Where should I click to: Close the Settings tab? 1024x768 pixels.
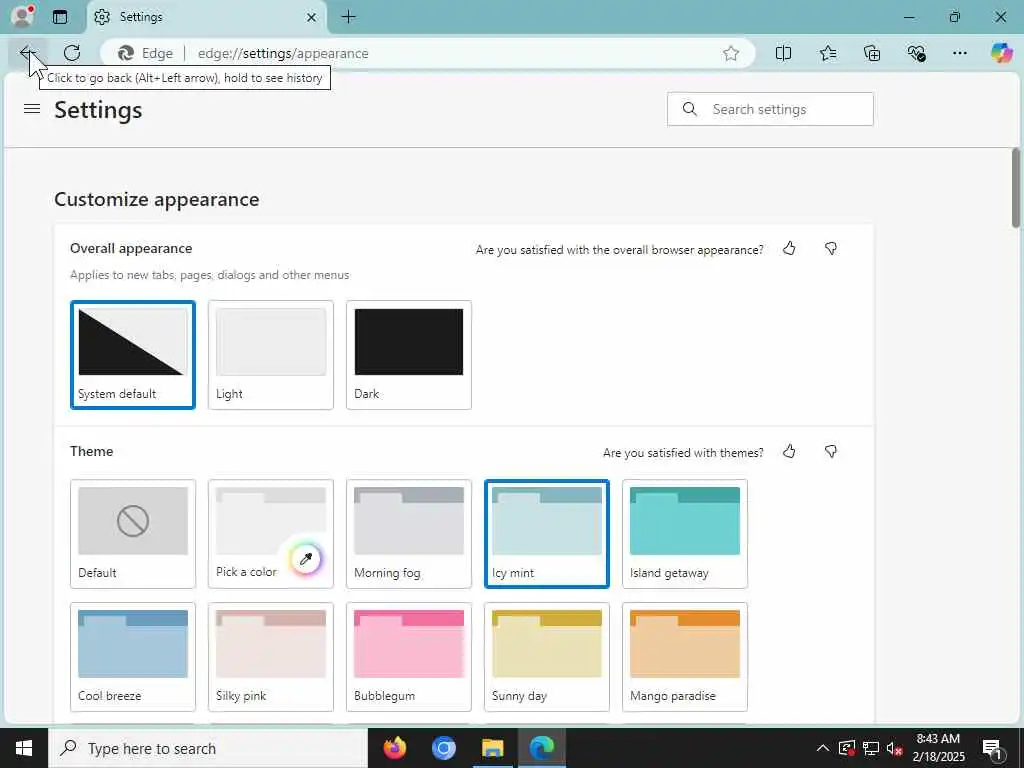point(312,17)
